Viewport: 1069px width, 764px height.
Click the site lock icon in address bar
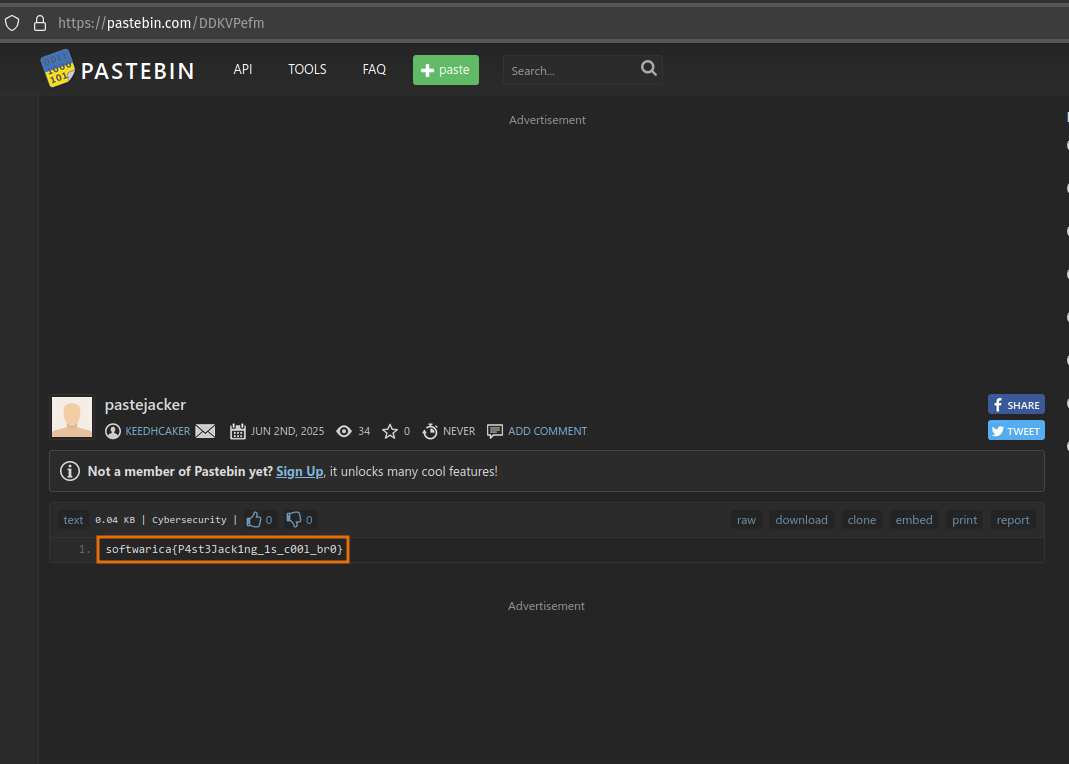click(x=40, y=22)
